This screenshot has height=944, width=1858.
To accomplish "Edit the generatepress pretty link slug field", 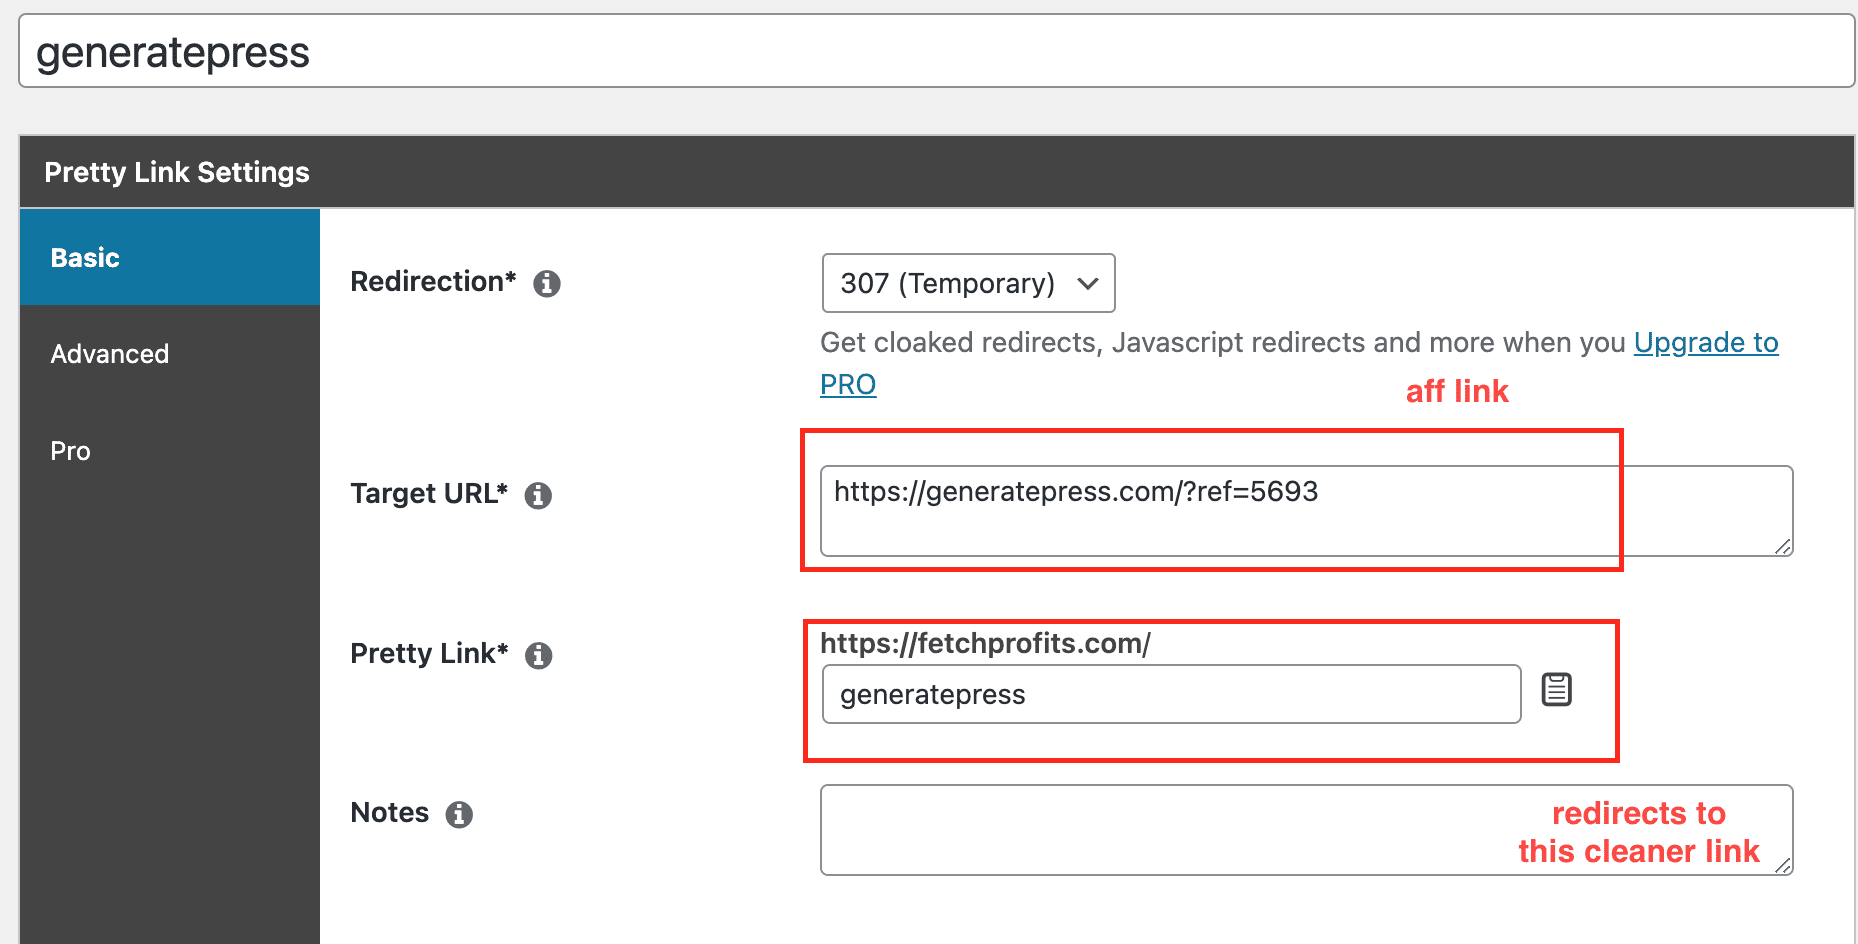I will coord(1170,694).
